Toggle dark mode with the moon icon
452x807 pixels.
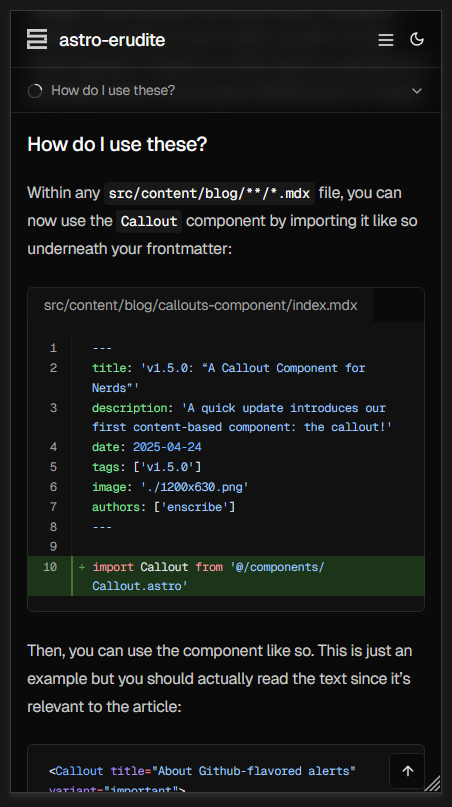pos(416,39)
